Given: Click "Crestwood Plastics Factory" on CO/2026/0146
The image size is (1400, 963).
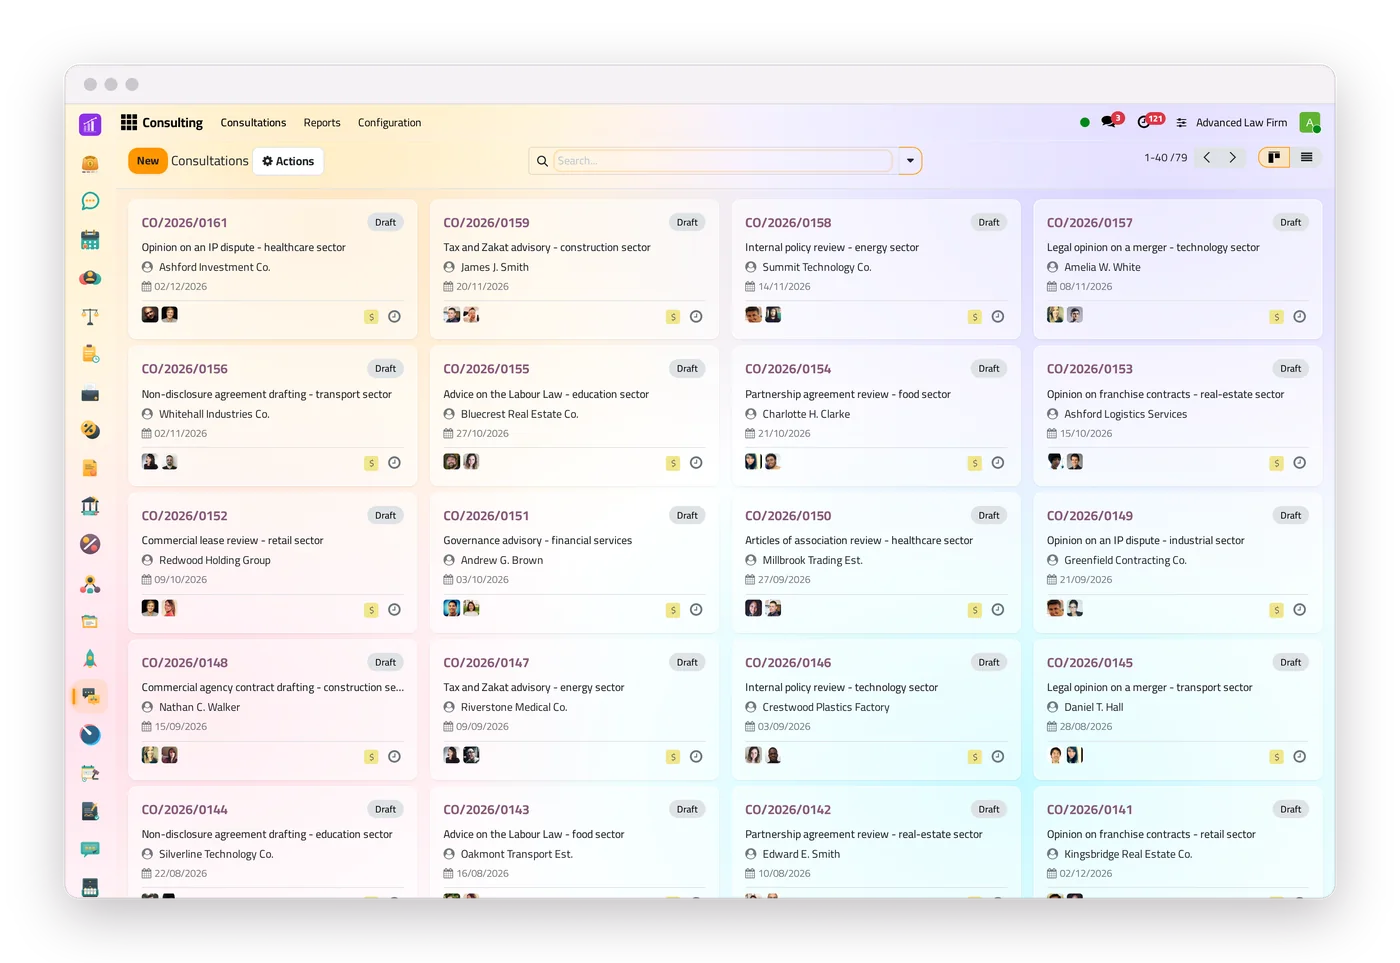Looking at the screenshot, I should [x=826, y=707].
